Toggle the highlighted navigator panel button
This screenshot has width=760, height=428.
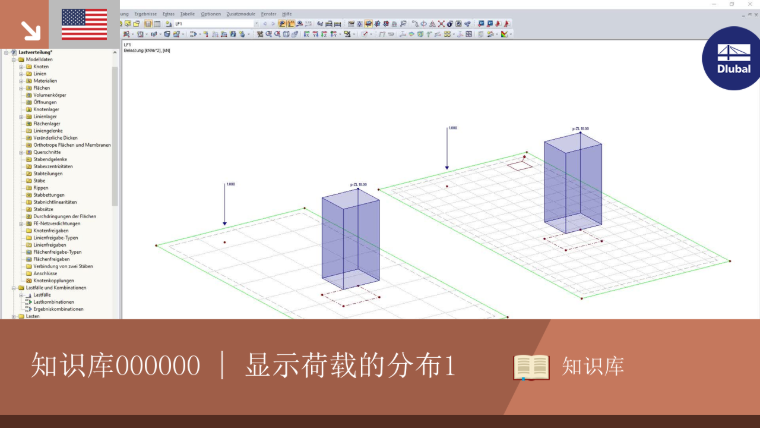click(148, 23)
